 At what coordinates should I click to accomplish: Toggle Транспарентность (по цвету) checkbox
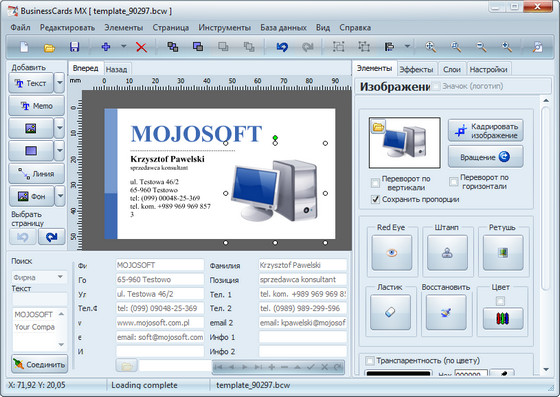(370, 361)
